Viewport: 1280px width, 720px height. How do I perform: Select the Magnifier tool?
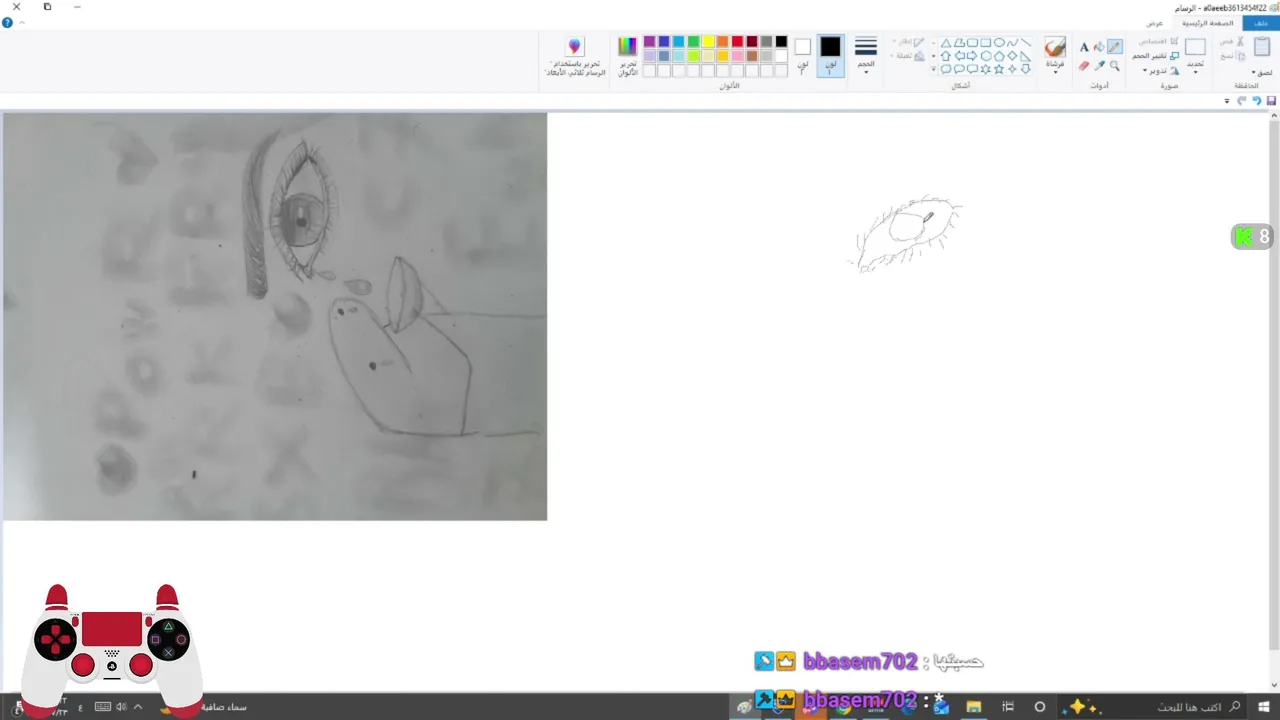[x=1114, y=66]
